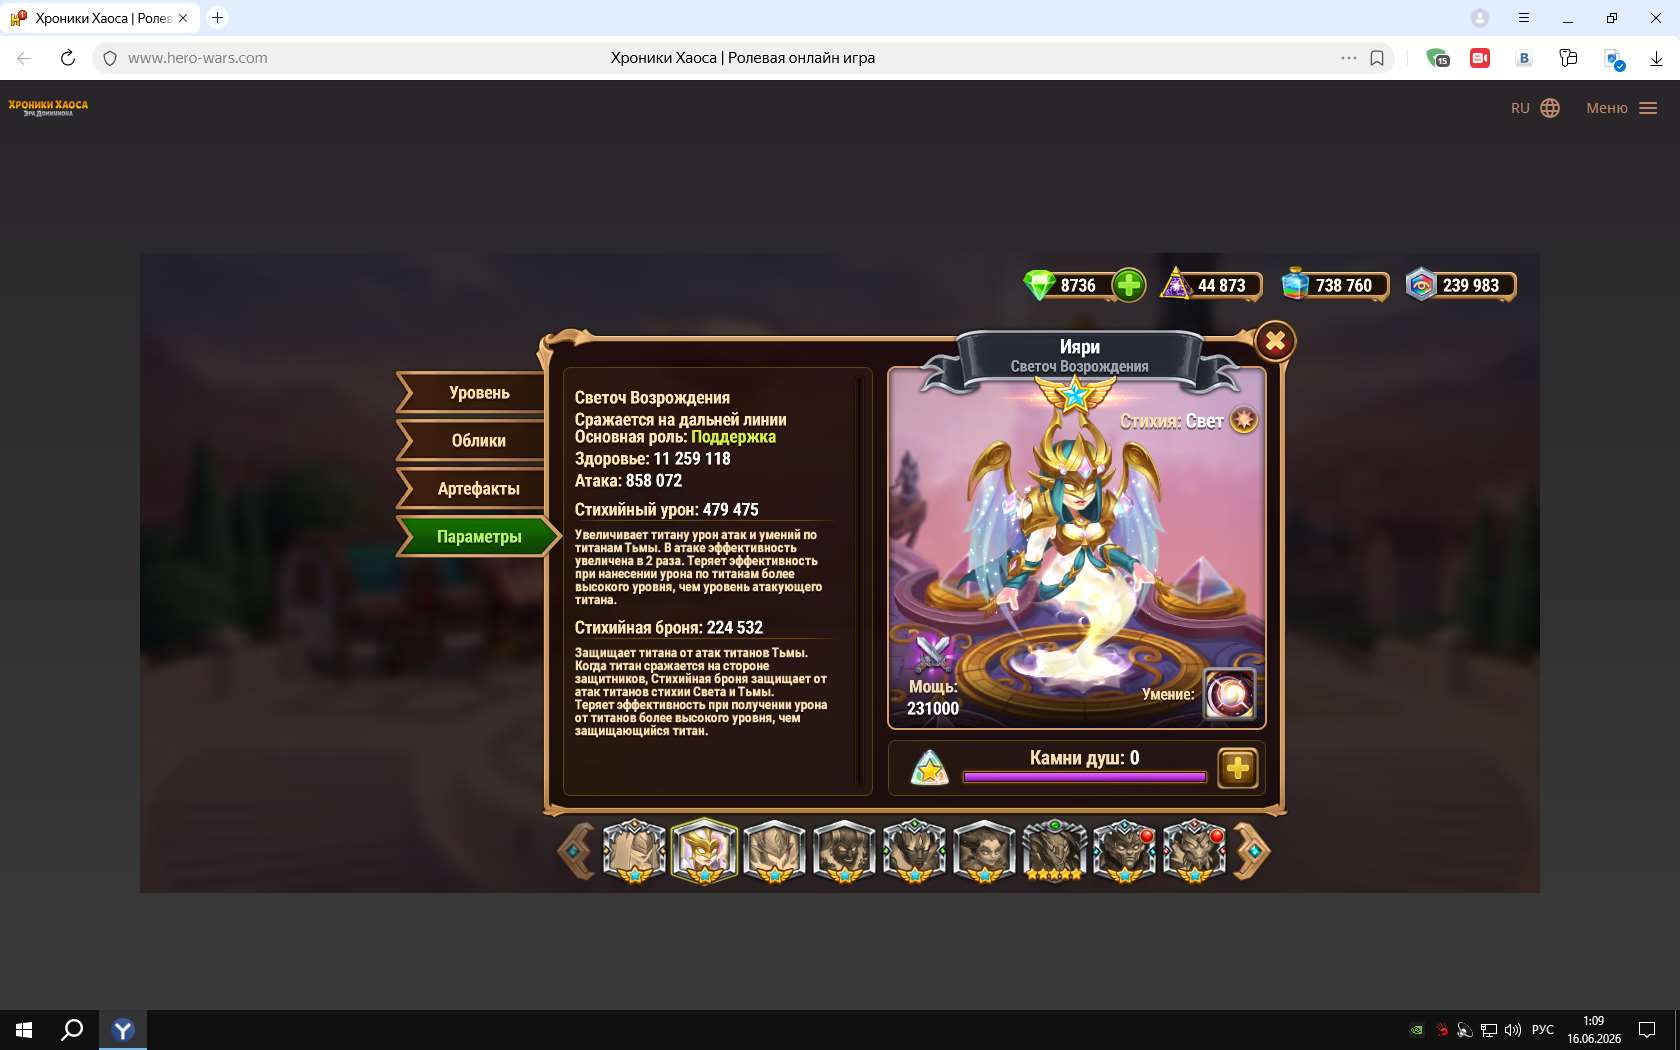Screen dimensions: 1680x1050
Task: Go back in the browser
Action: tap(24, 58)
